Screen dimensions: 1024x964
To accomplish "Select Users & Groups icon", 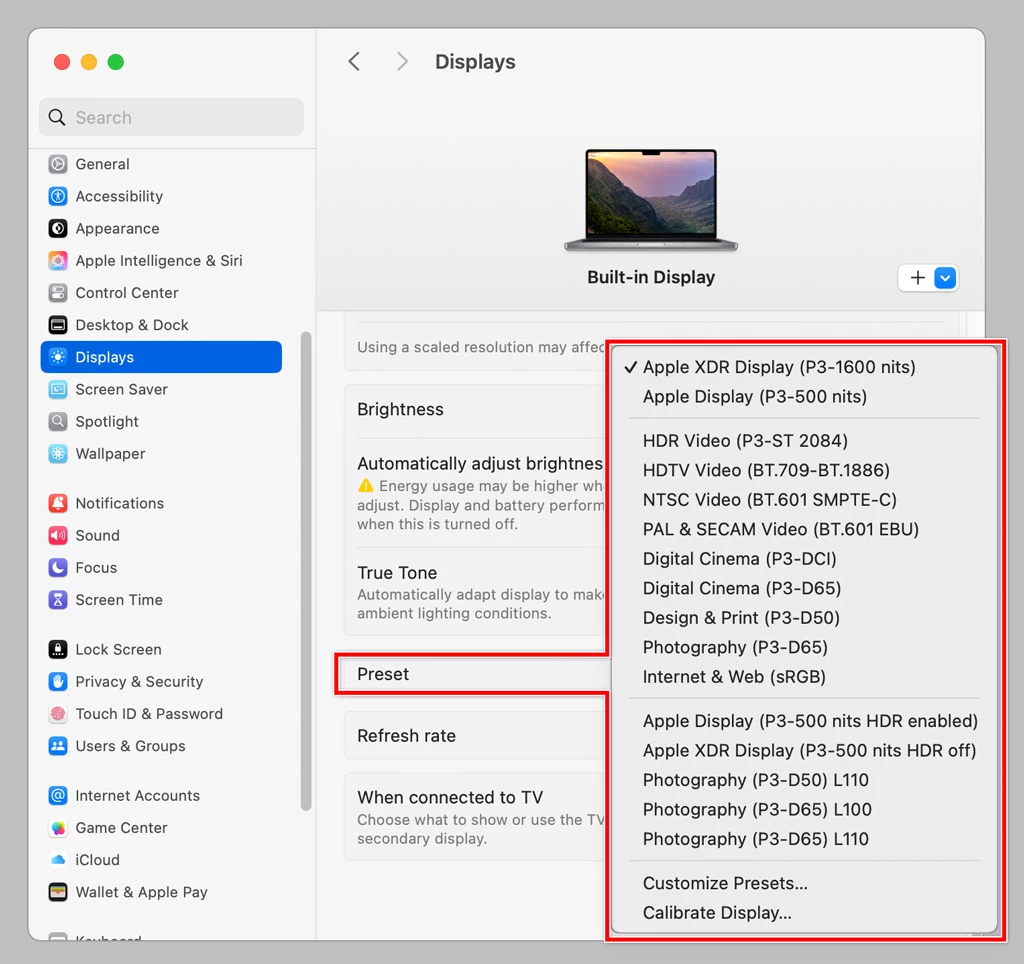I will 58,746.
